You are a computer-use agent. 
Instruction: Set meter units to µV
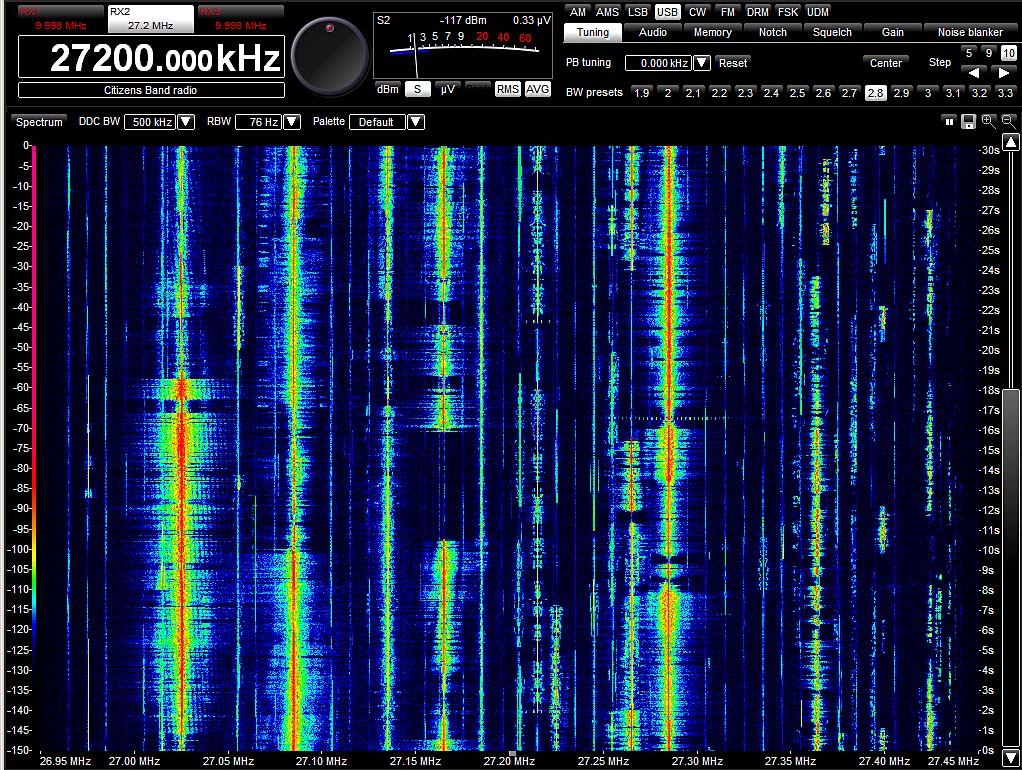click(447, 89)
